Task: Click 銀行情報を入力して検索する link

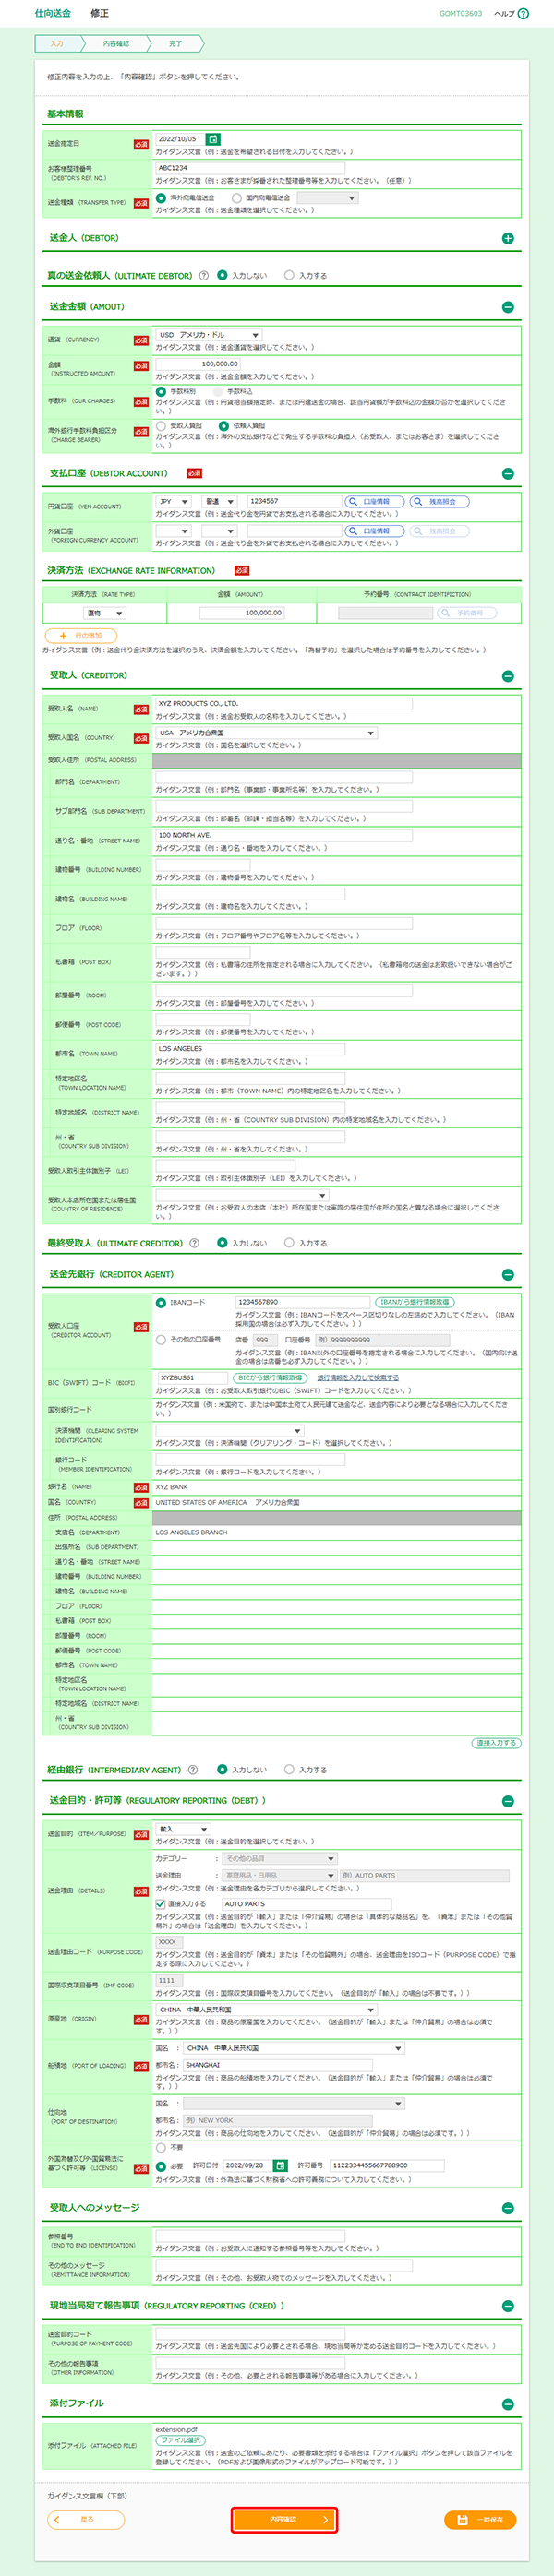Action: pyautogui.click(x=358, y=1377)
